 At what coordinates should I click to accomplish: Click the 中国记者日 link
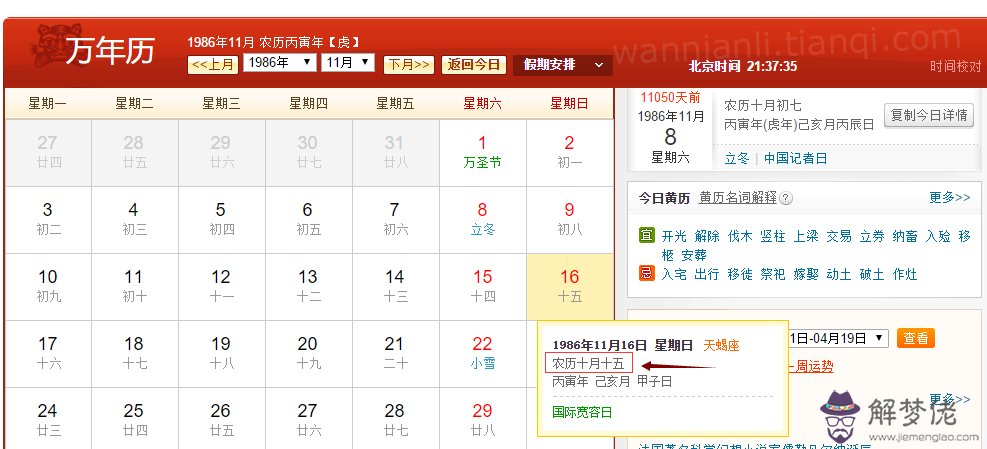(x=795, y=158)
